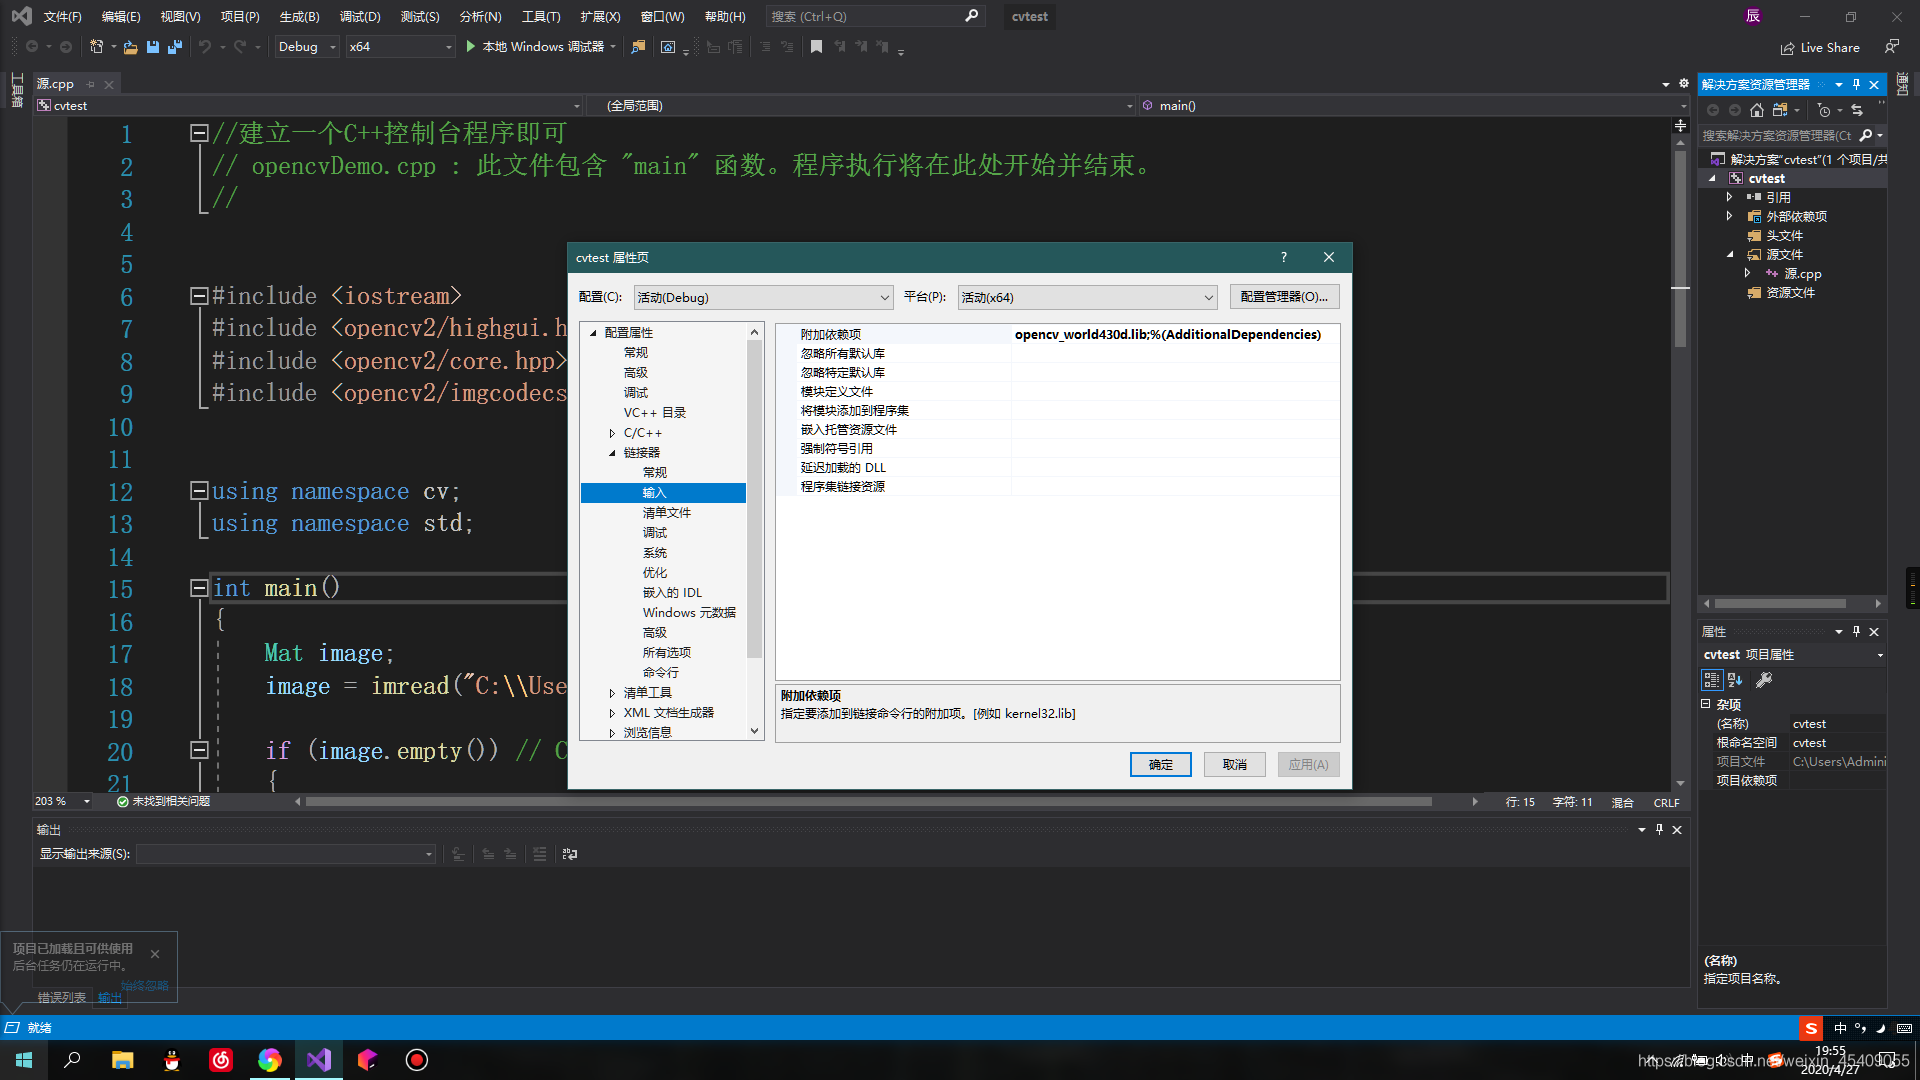1920x1080 pixels.
Task: Click the 附加依赖项 value field
Action: click(x=1174, y=334)
